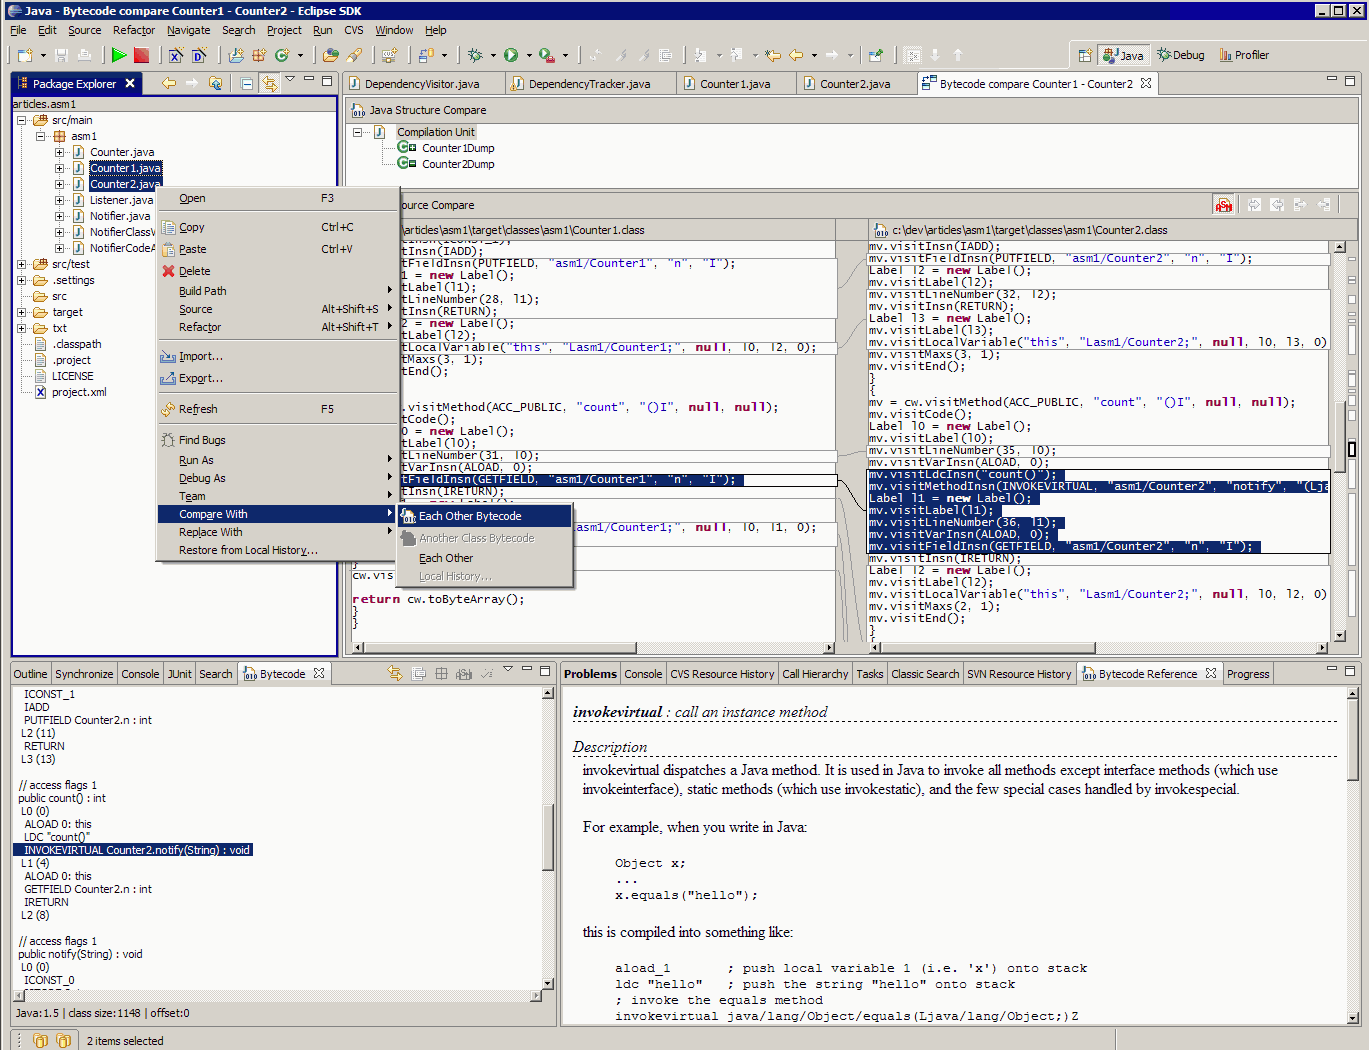Image resolution: width=1369 pixels, height=1050 pixels.
Task: Select Each Other Bytecode from submenu
Action: (x=485, y=516)
